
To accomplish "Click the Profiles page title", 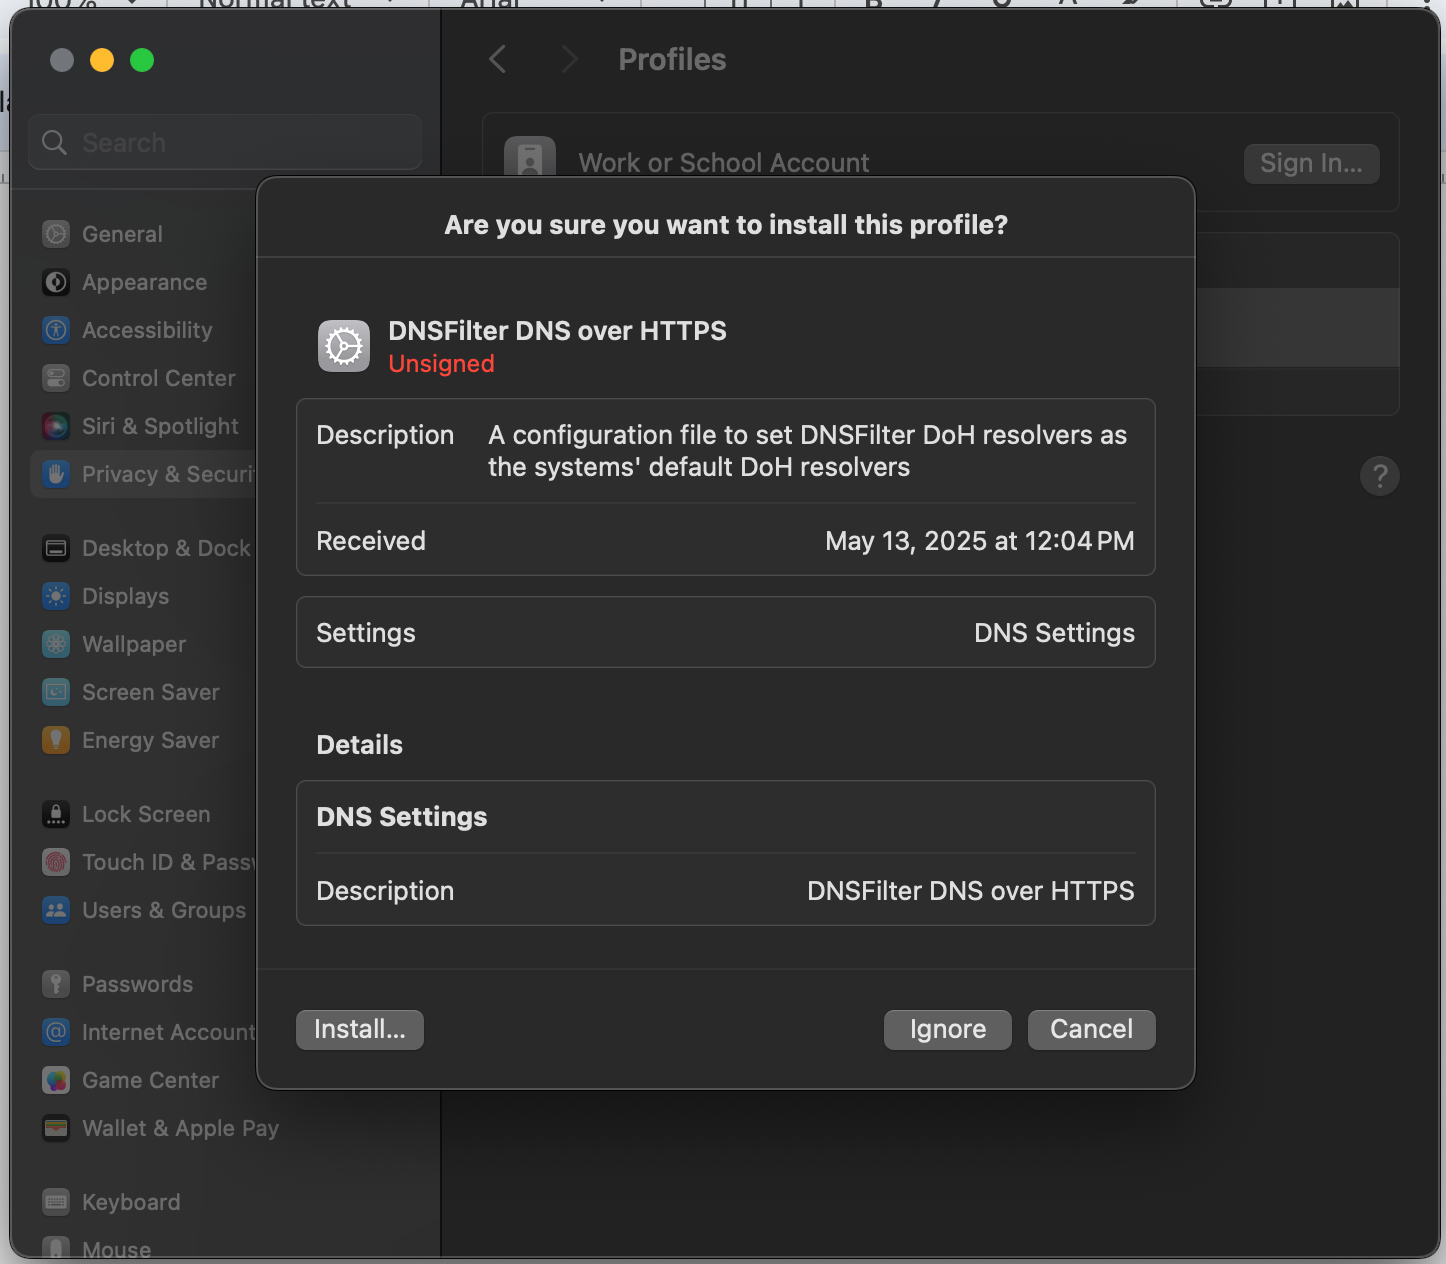I will click(x=672, y=59).
